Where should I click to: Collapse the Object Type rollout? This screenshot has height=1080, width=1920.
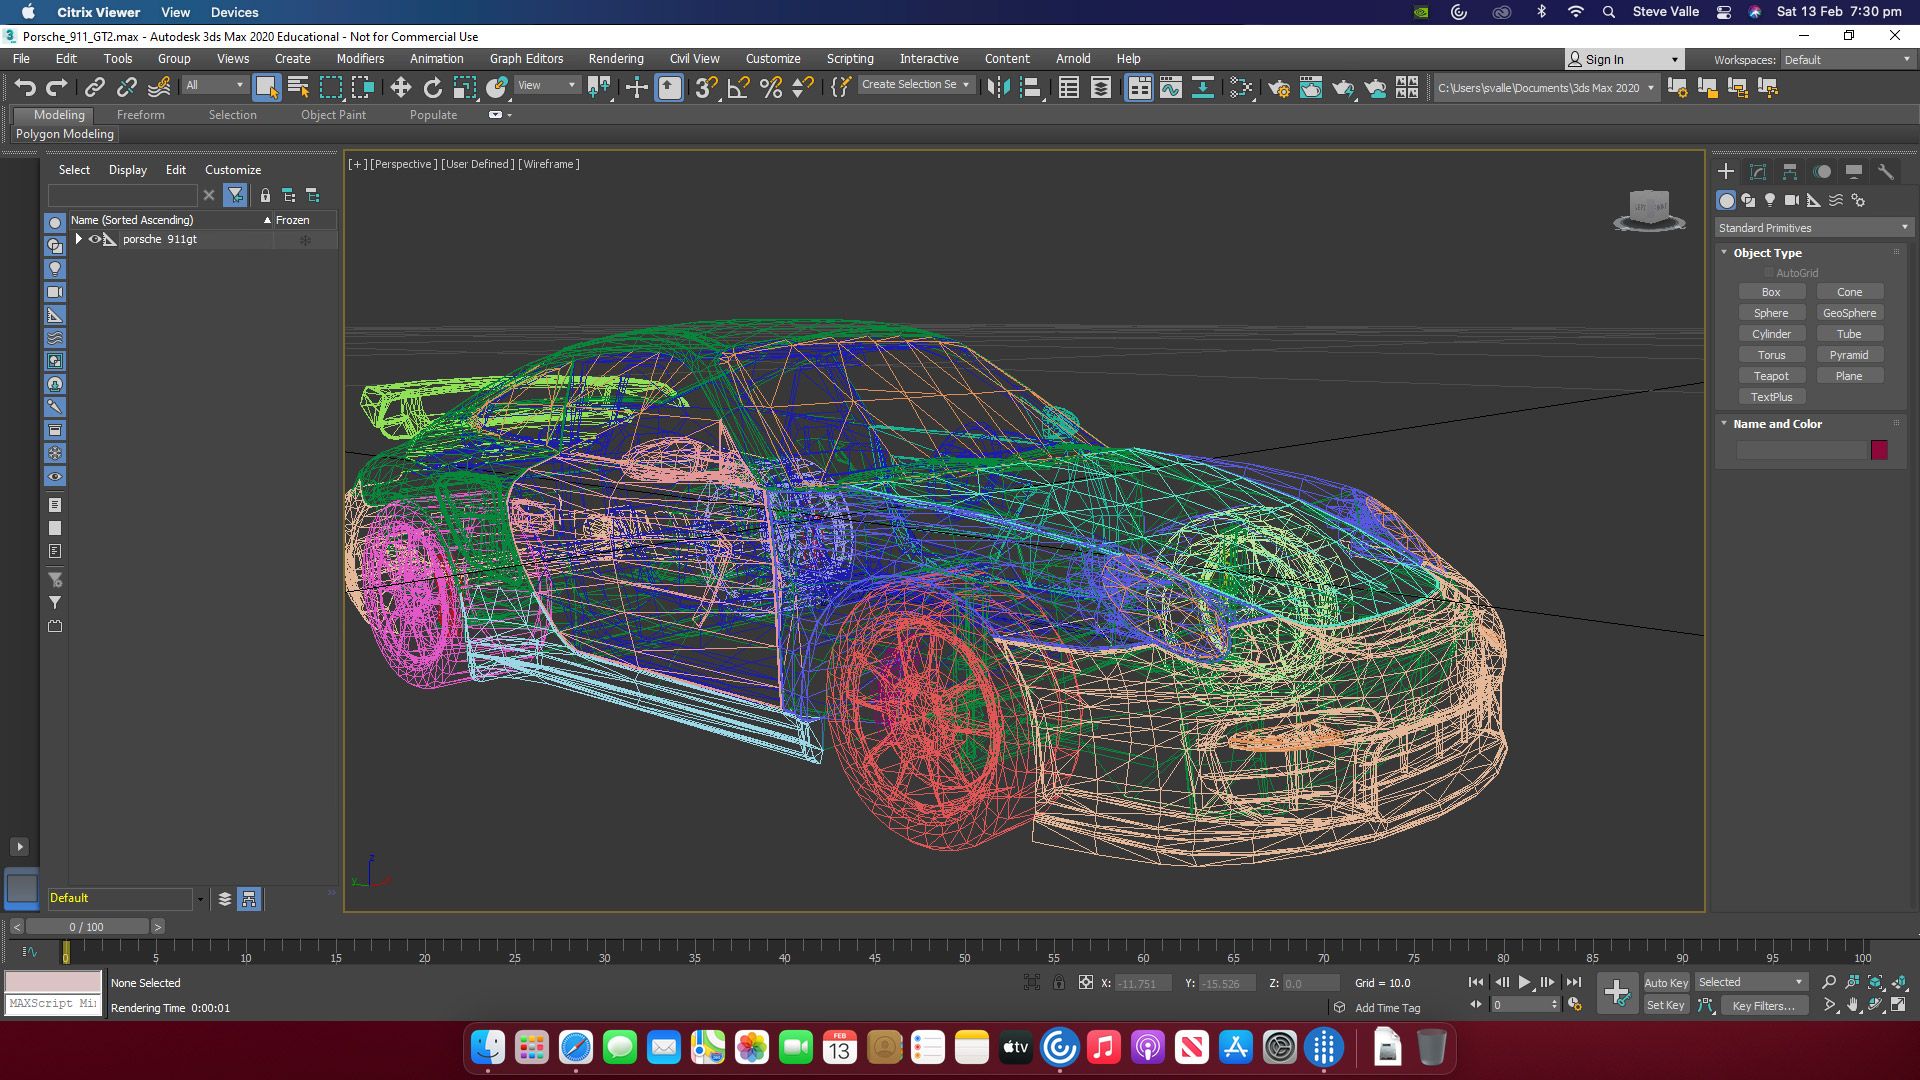tap(1725, 253)
